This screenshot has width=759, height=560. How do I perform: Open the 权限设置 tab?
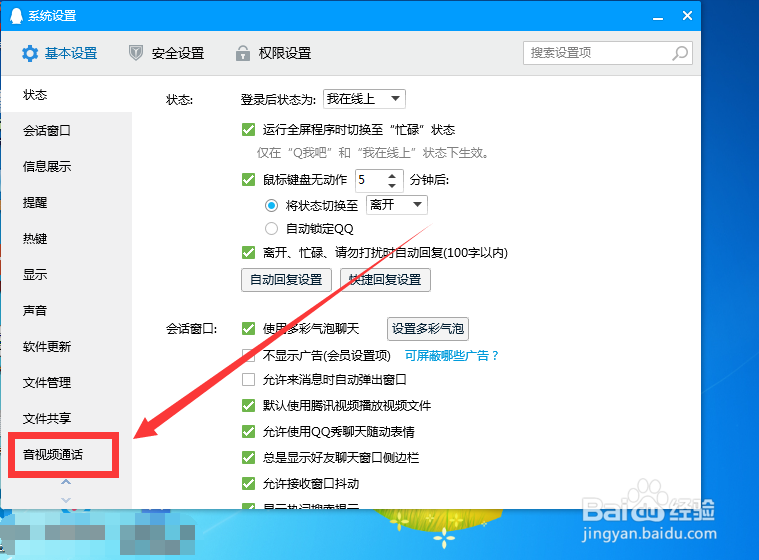[273, 53]
